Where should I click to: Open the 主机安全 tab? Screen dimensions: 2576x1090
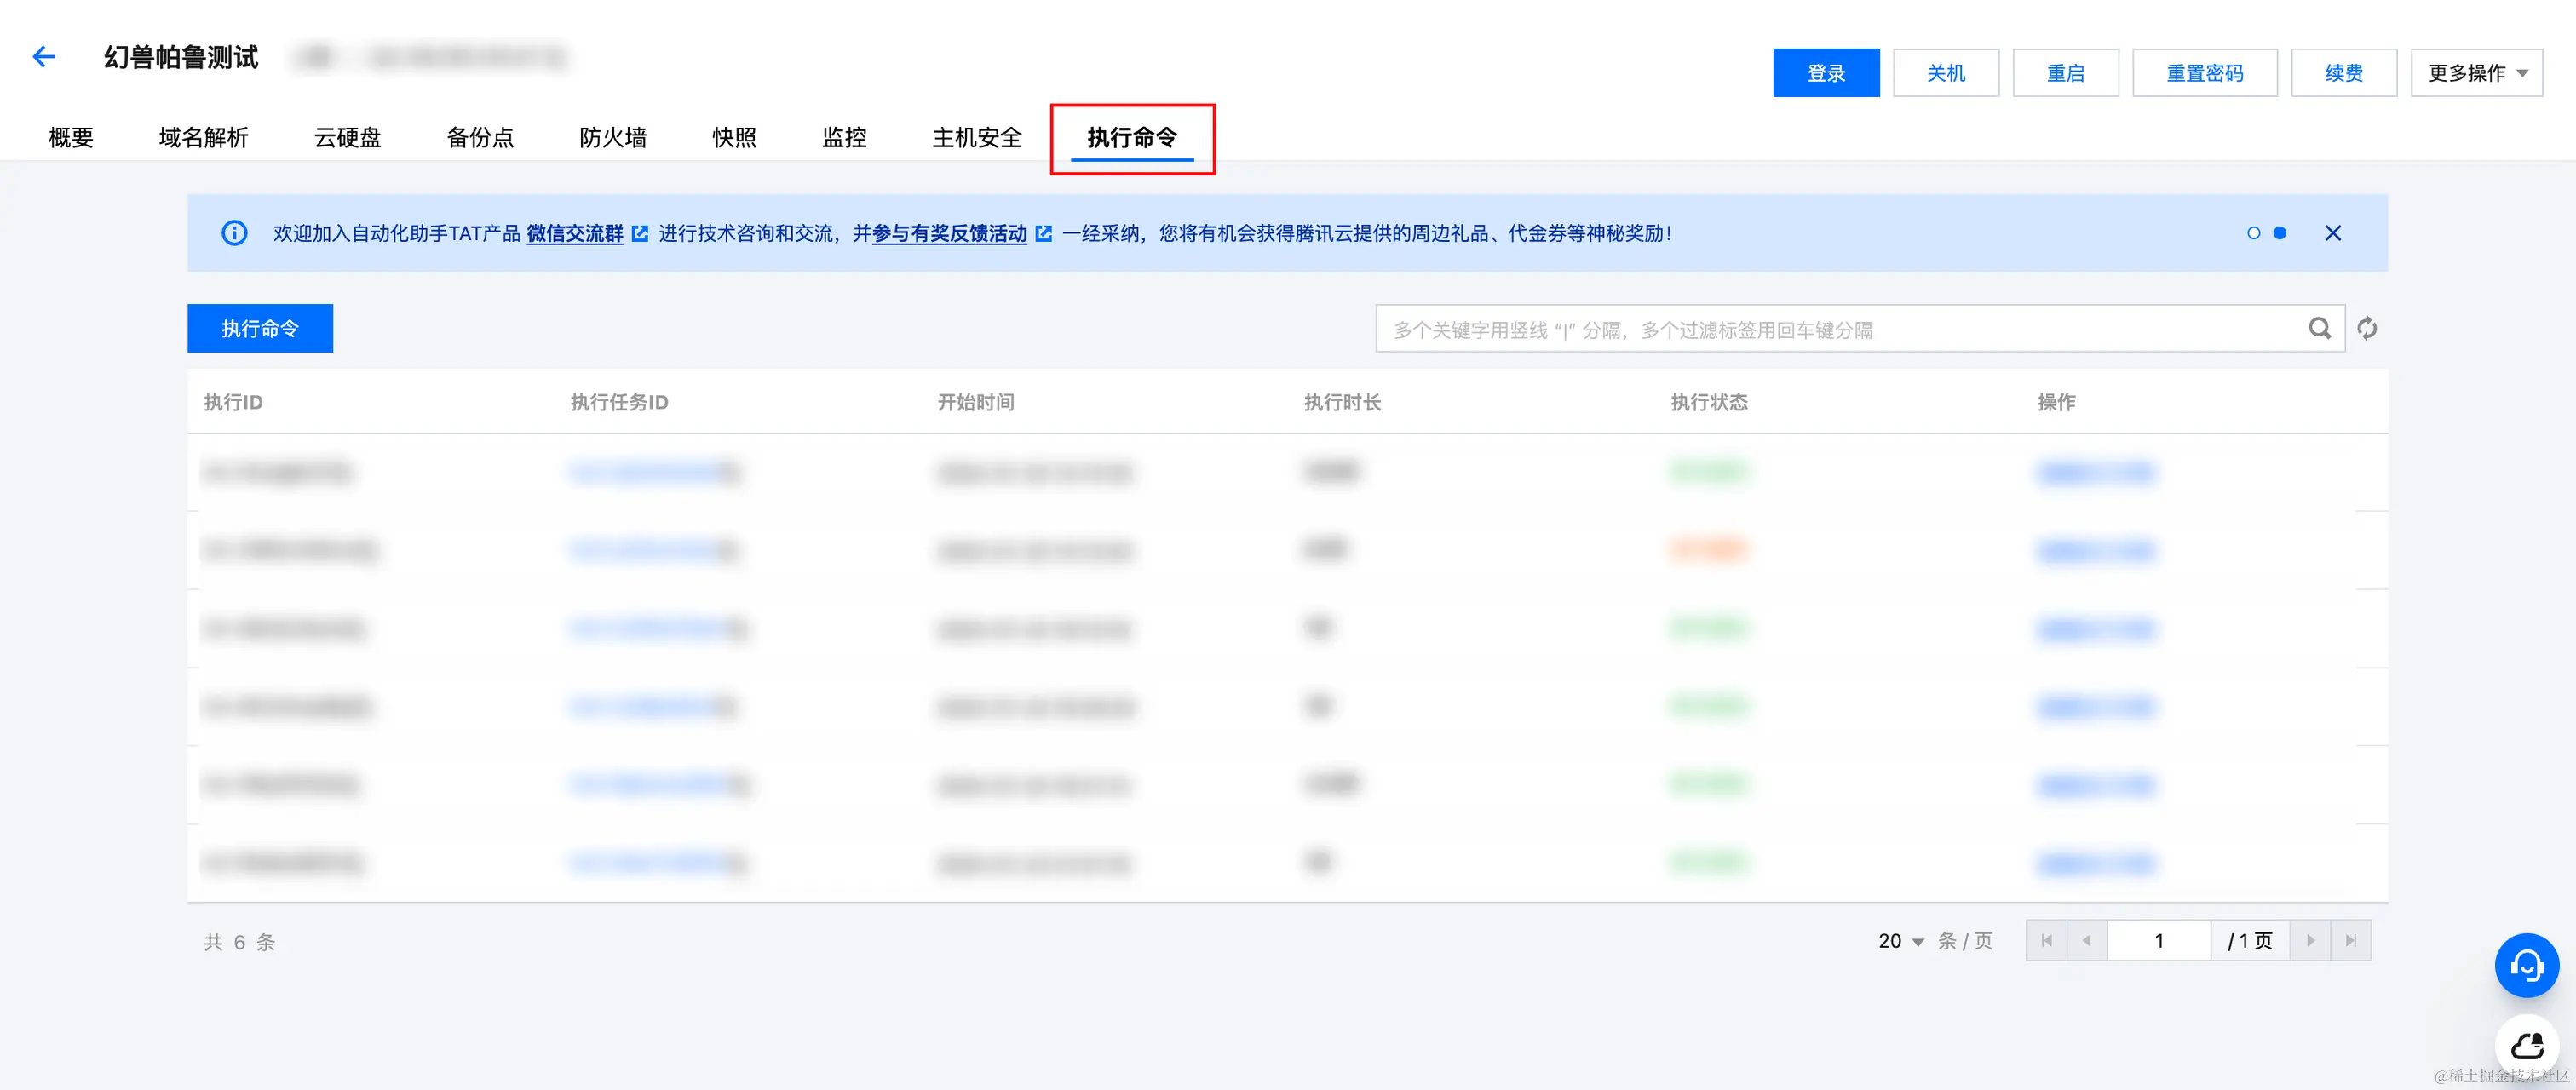coord(977,137)
